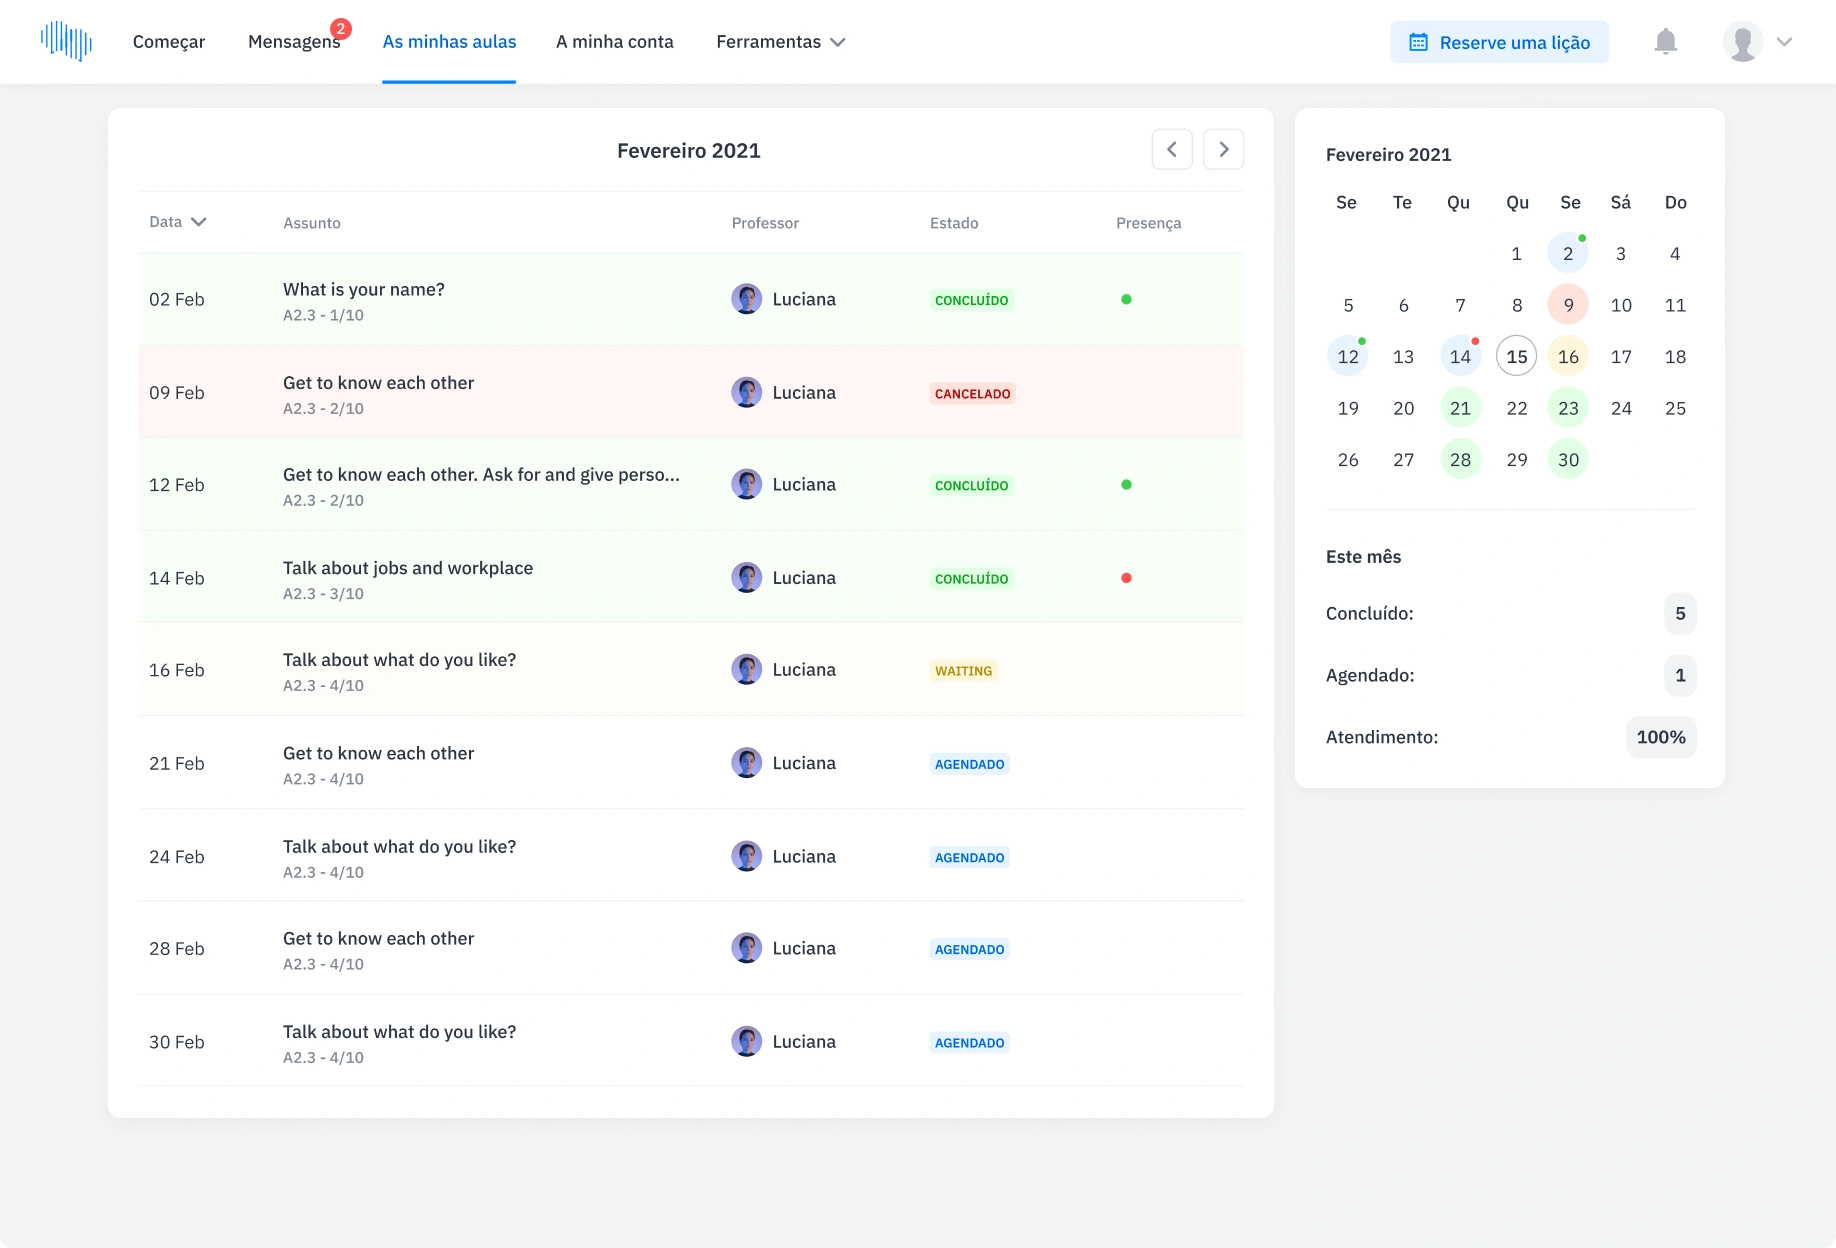Expand the Ferramentas dropdown menu
This screenshot has width=1836, height=1248.
tap(780, 42)
